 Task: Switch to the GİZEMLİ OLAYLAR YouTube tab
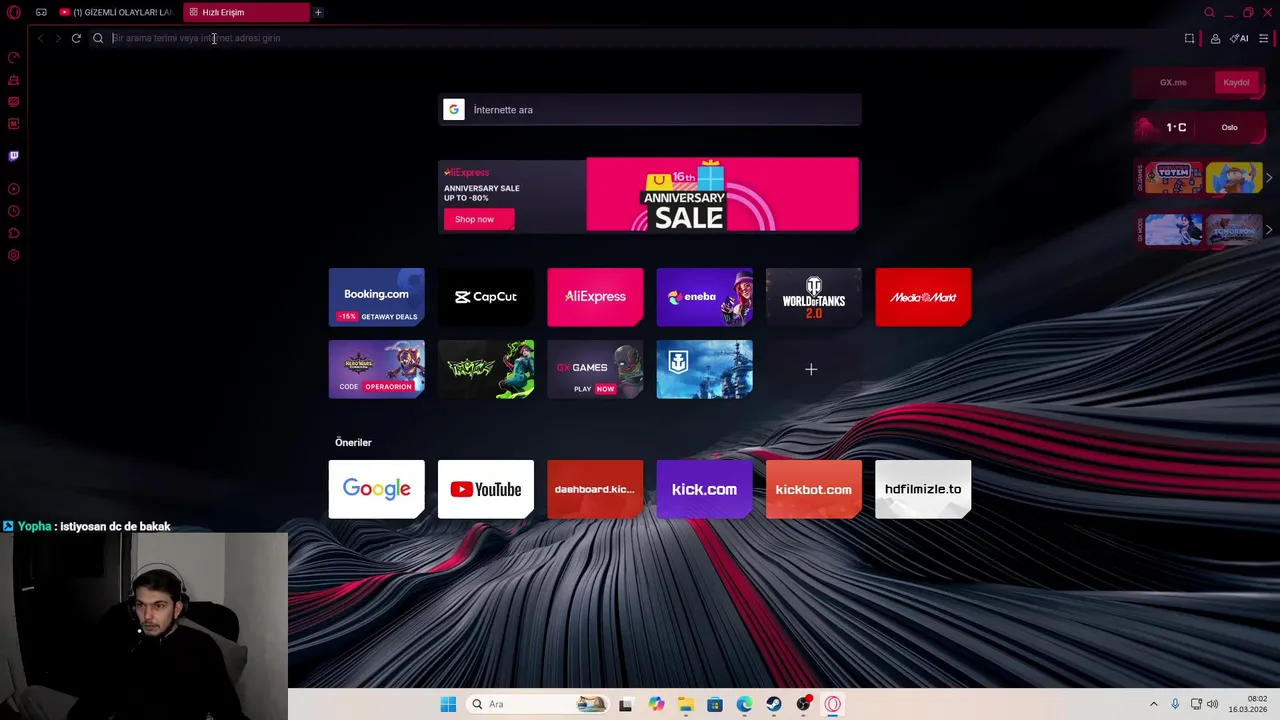(x=117, y=12)
